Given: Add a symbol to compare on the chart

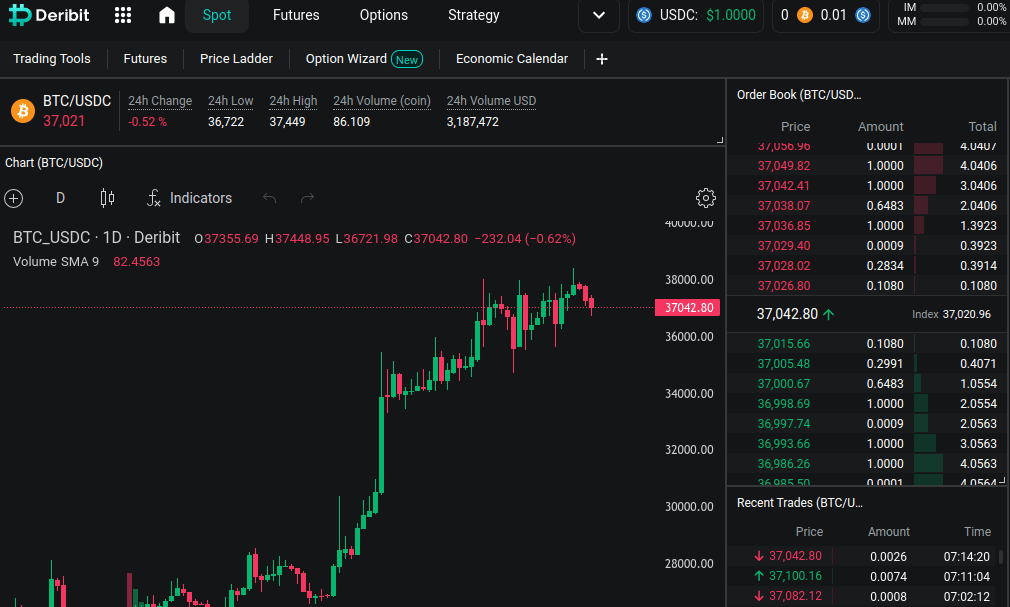Looking at the screenshot, I should click(x=14, y=198).
